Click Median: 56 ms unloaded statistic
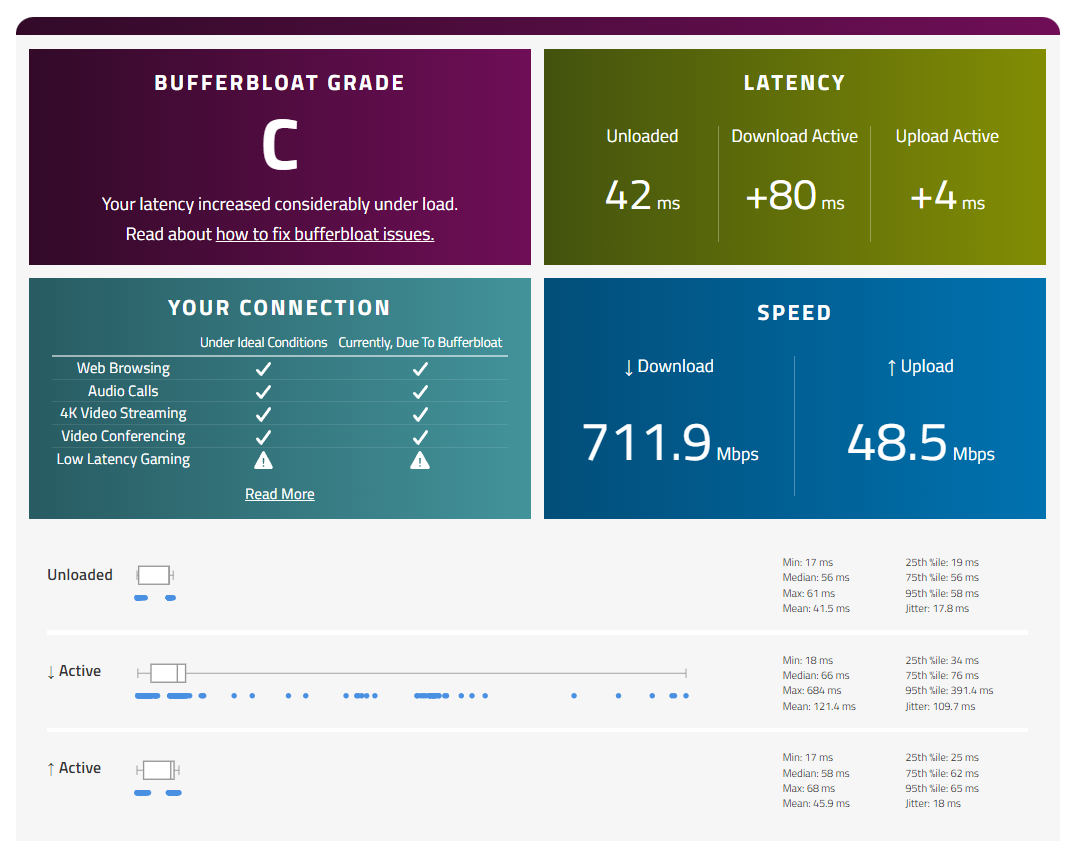The image size is (1080, 841). pyautogui.click(x=816, y=578)
